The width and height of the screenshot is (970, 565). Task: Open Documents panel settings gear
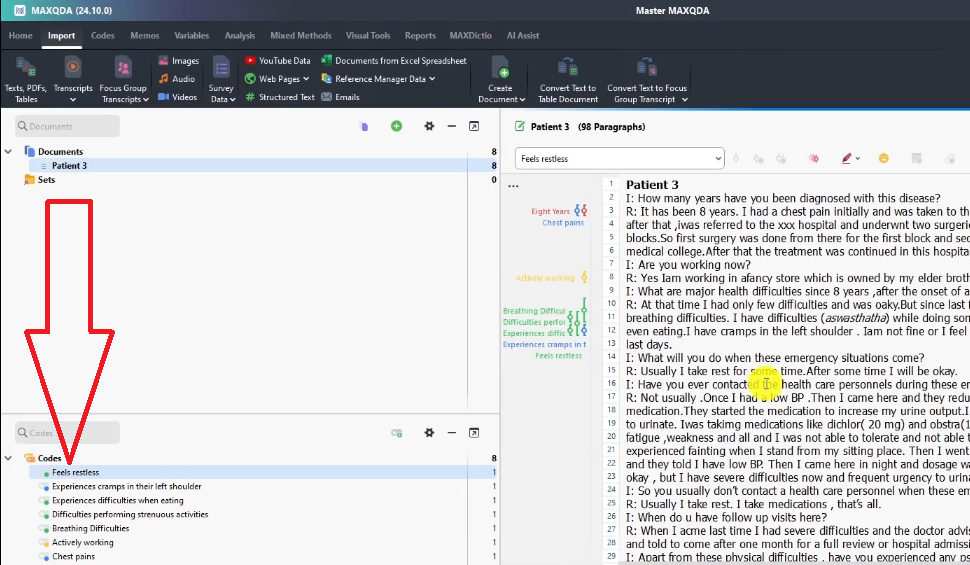pos(429,126)
